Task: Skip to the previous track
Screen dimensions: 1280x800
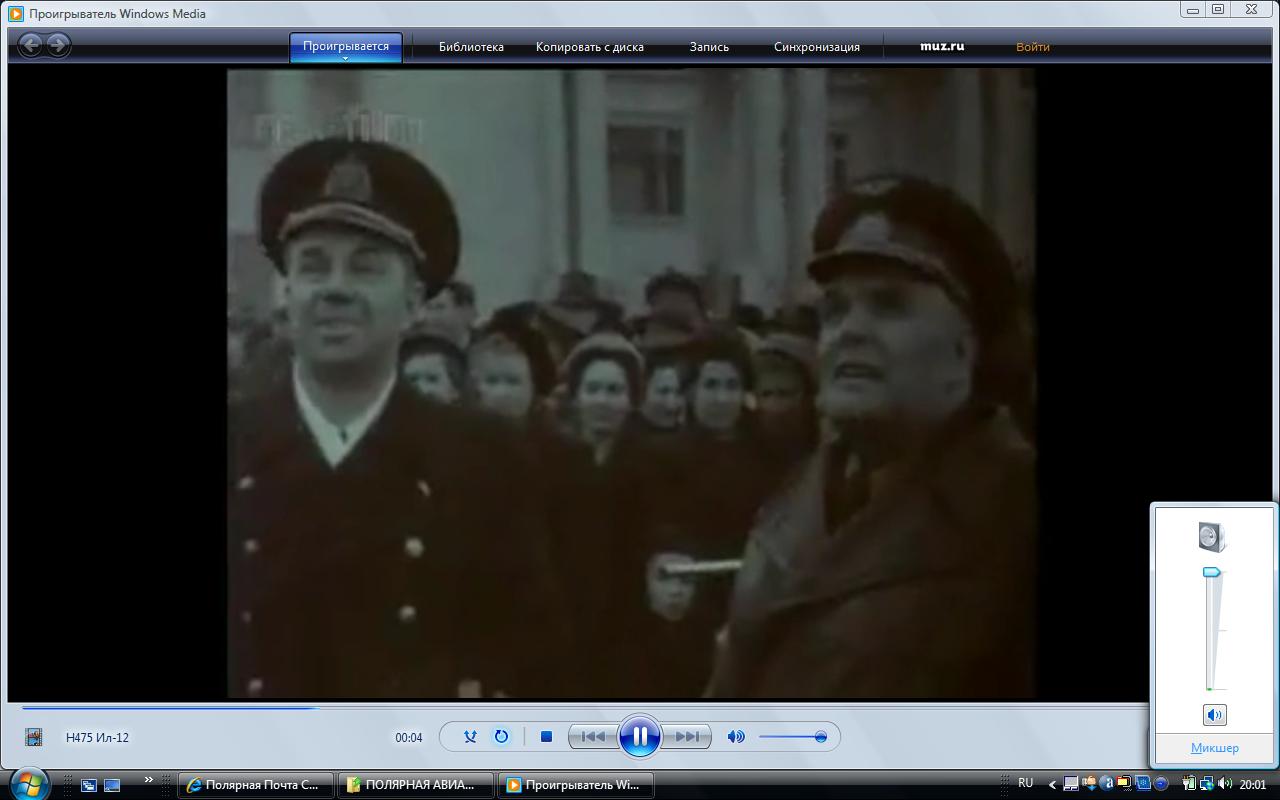Action: (x=593, y=737)
